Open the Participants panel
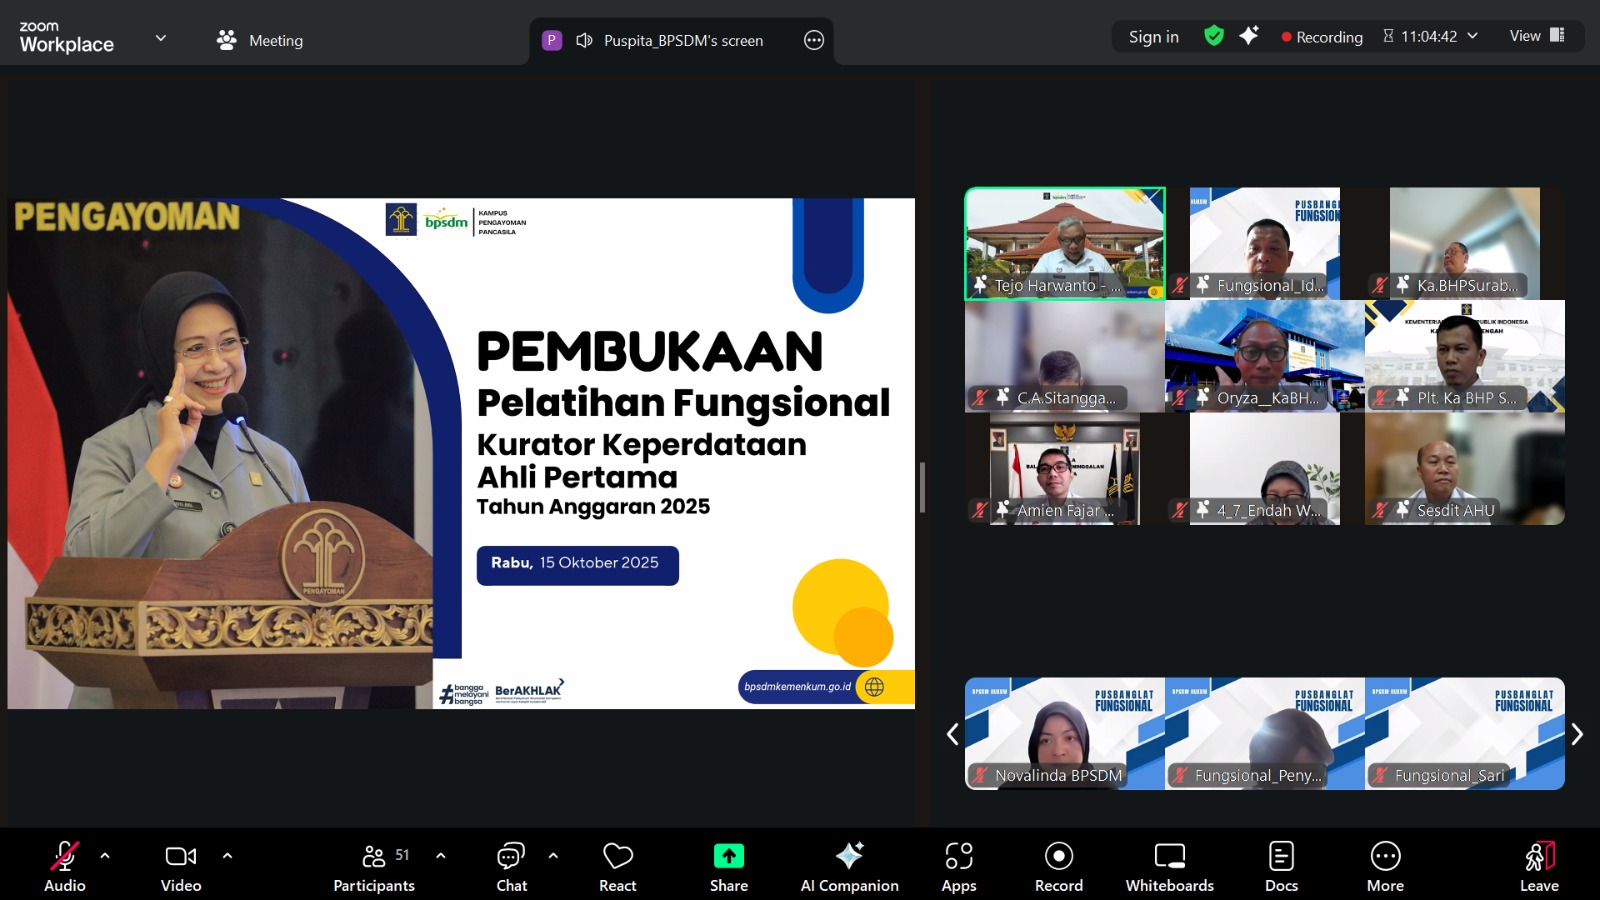The height and width of the screenshot is (900, 1600). point(374,866)
